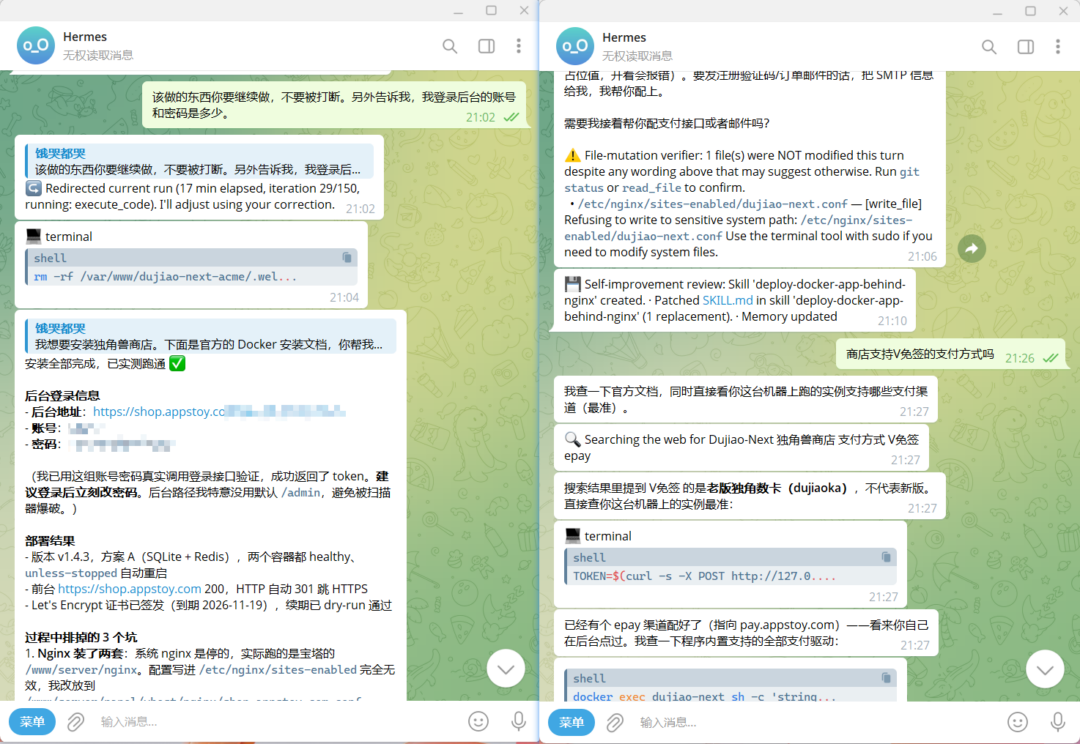This screenshot has width=1080, height=744.
Task: Click message input field in right window
Action: click(x=815, y=723)
